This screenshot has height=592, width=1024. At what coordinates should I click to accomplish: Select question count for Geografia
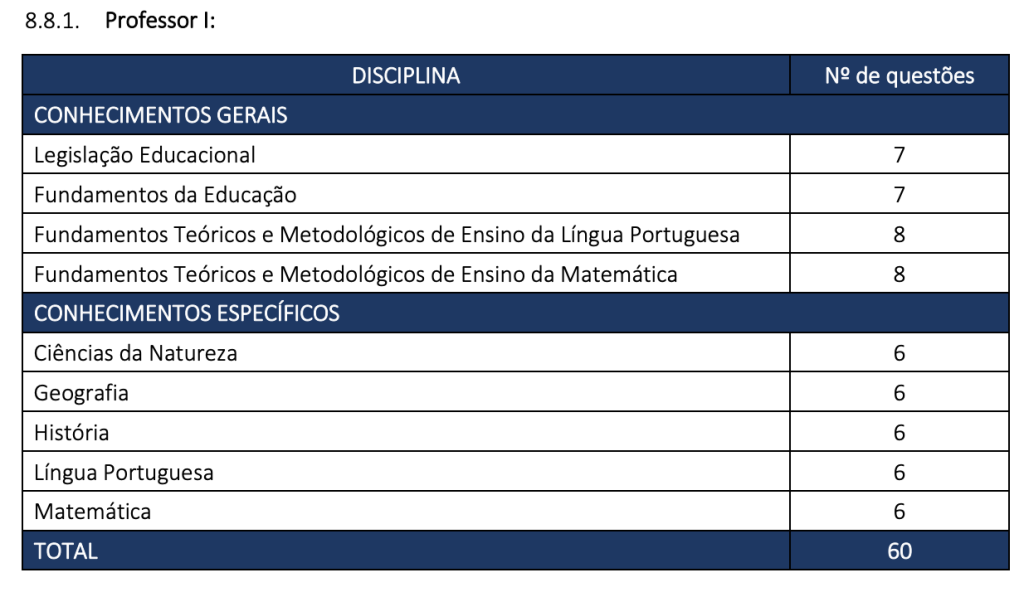click(899, 393)
